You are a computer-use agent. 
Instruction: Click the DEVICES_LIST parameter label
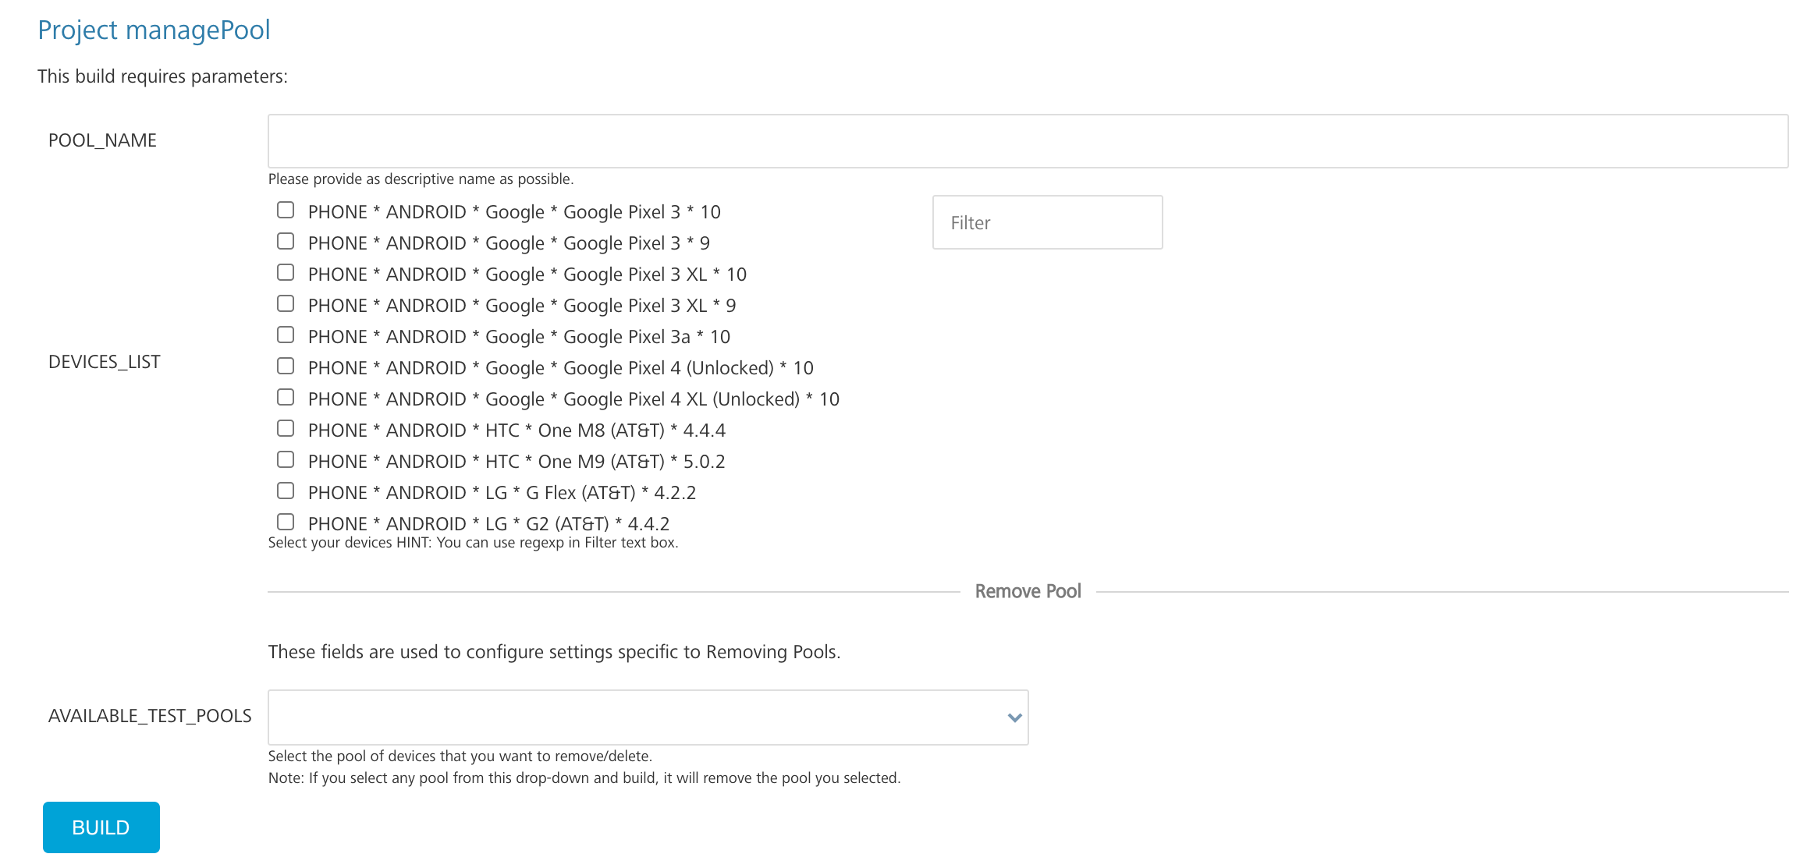[104, 361]
